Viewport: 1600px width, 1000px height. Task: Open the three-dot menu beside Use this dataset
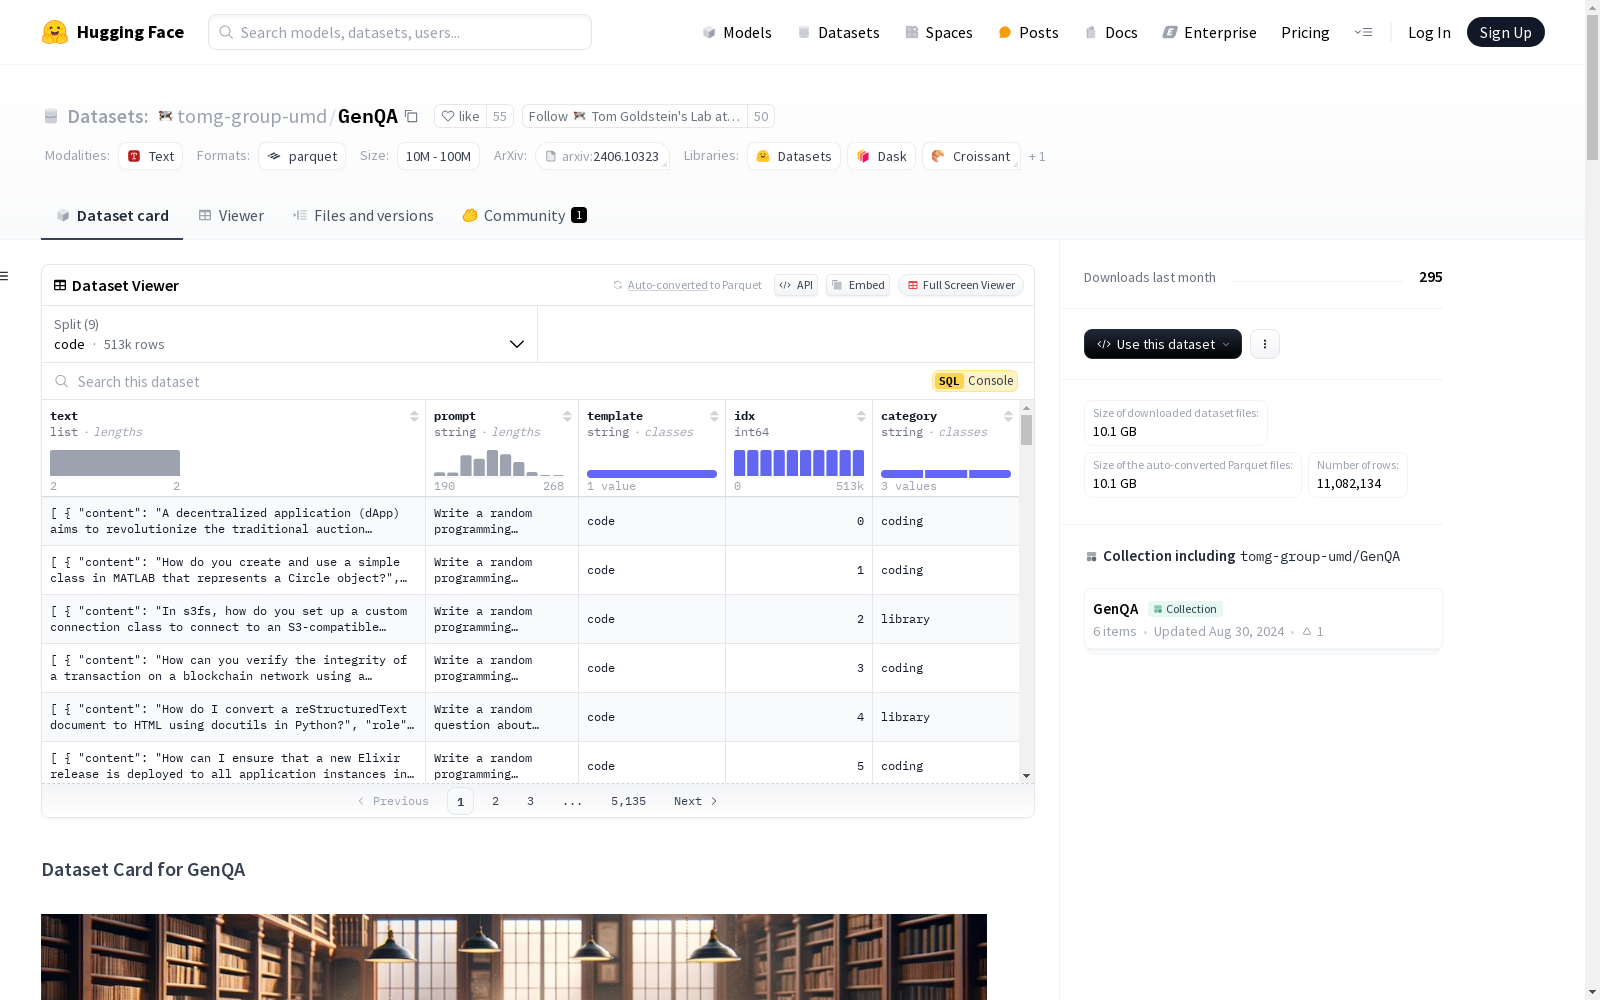tap(1265, 344)
